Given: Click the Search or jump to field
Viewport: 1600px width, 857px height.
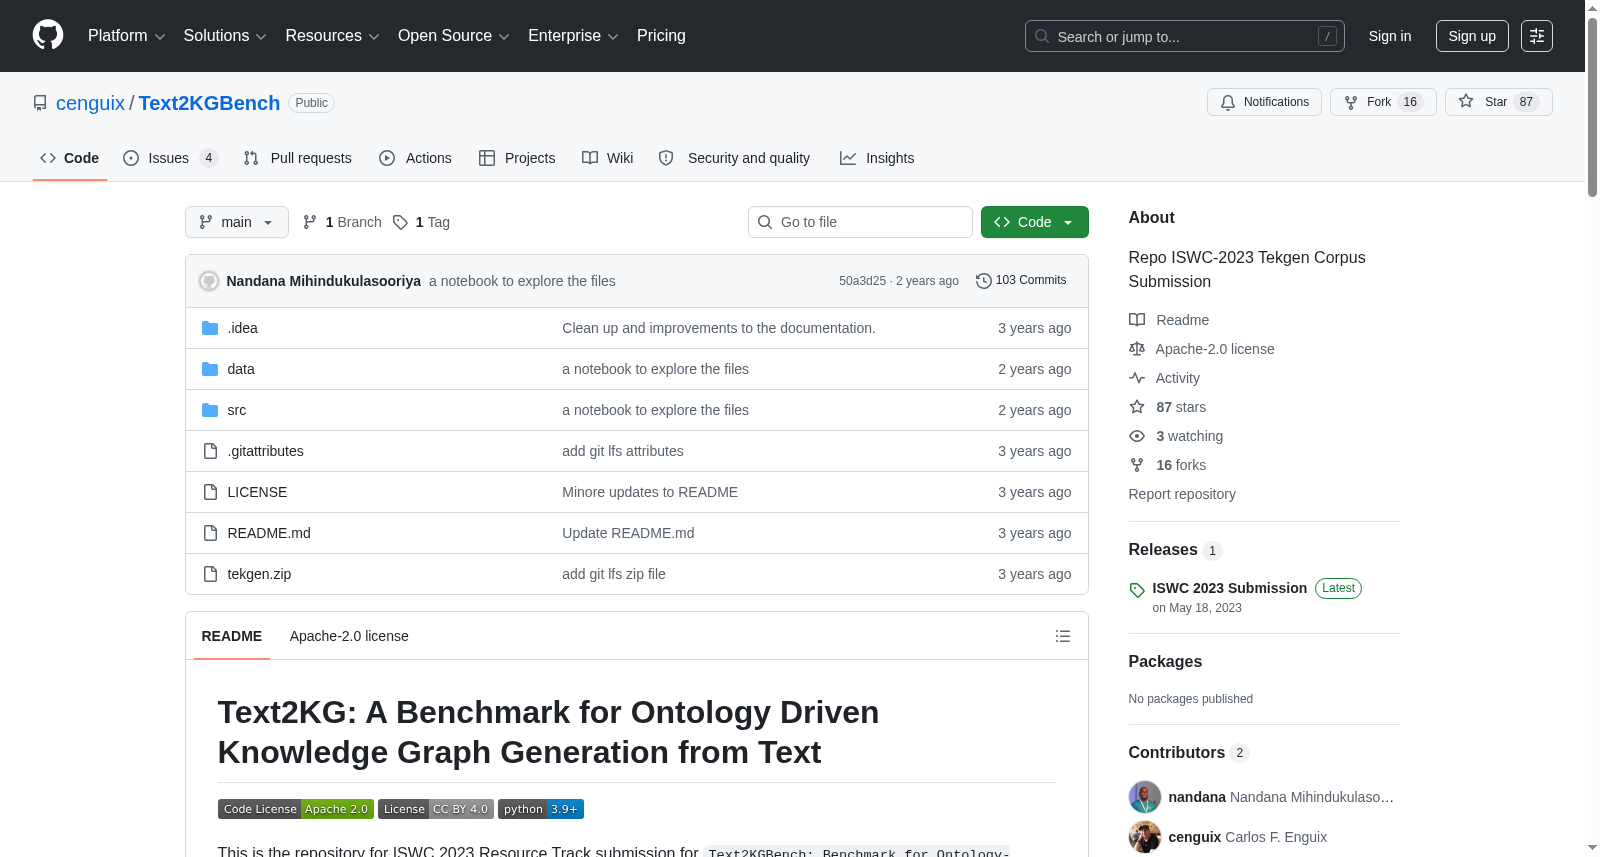Looking at the screenshot, I should pos(1185,36).
